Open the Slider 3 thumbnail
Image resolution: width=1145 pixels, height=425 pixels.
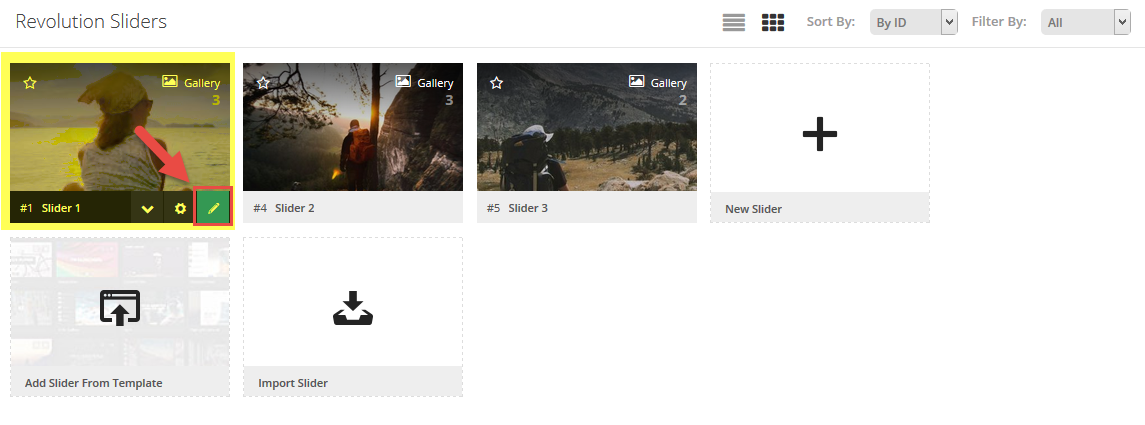coord(587,127)
